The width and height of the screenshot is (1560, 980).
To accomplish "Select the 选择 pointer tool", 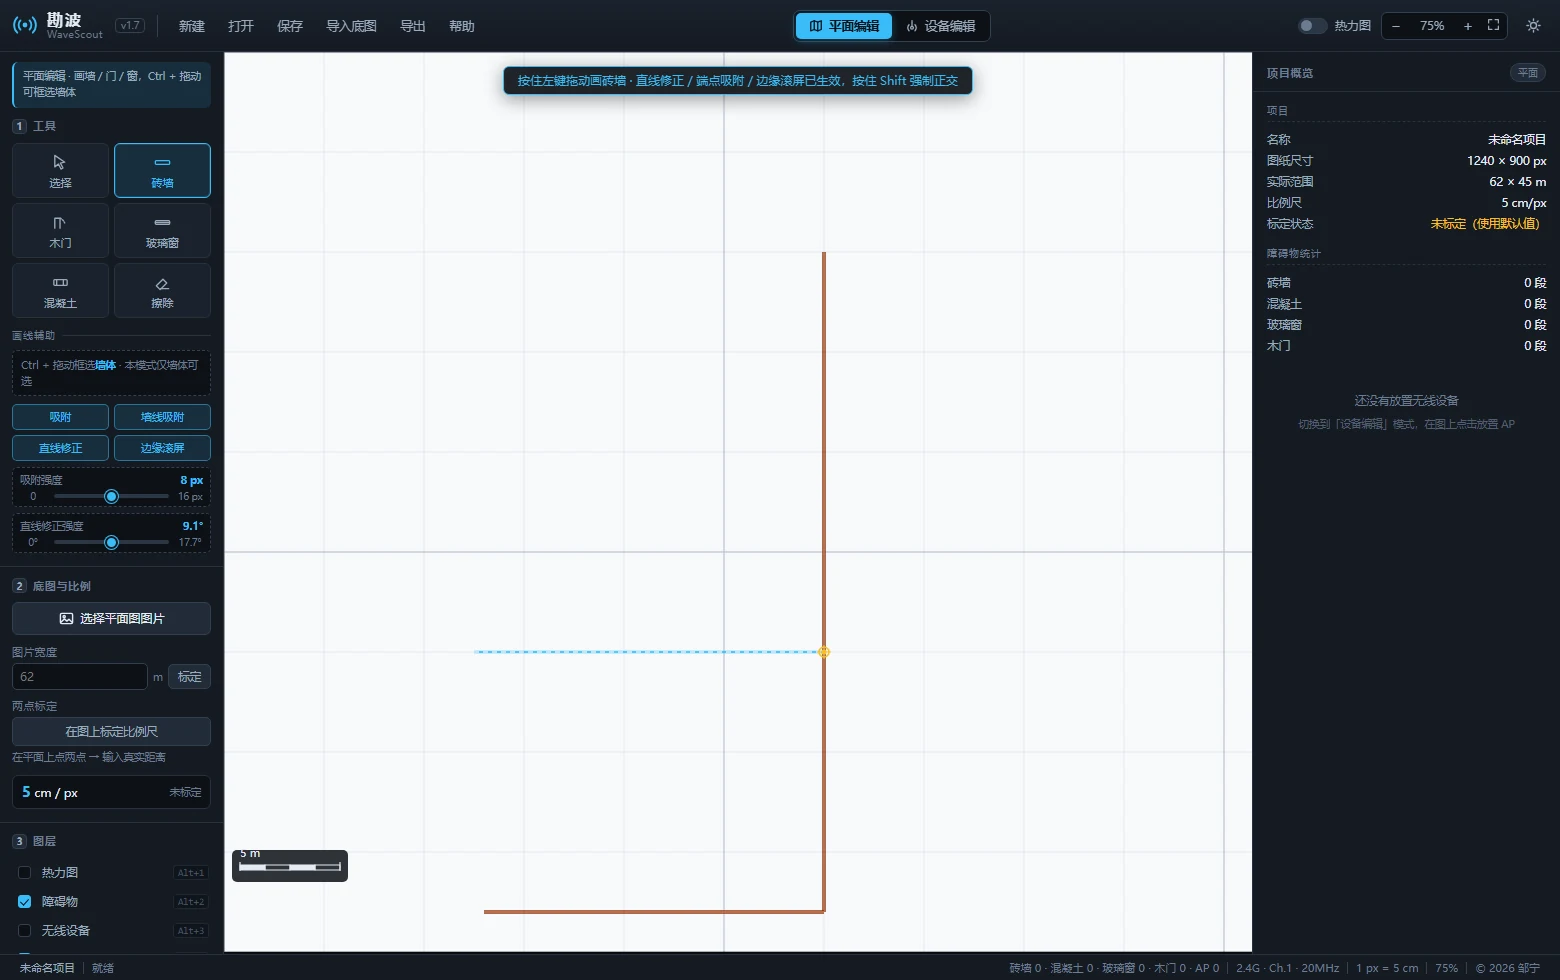I will [60, 171].
